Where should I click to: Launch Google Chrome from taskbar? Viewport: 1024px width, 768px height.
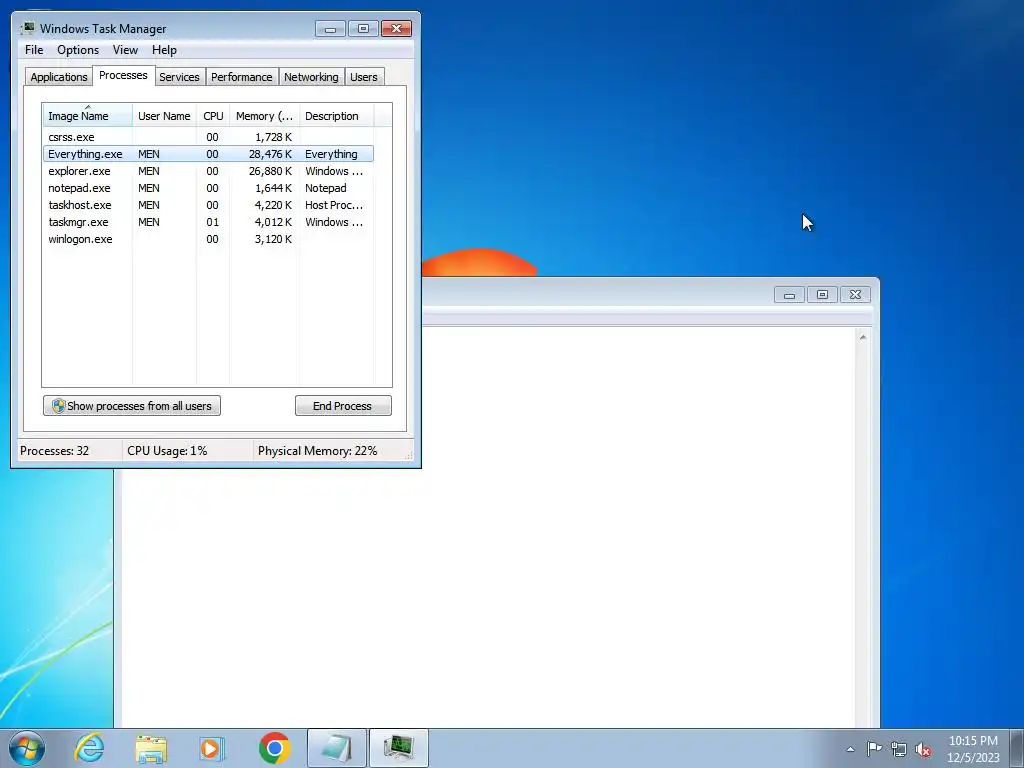(x=274, y=748)
